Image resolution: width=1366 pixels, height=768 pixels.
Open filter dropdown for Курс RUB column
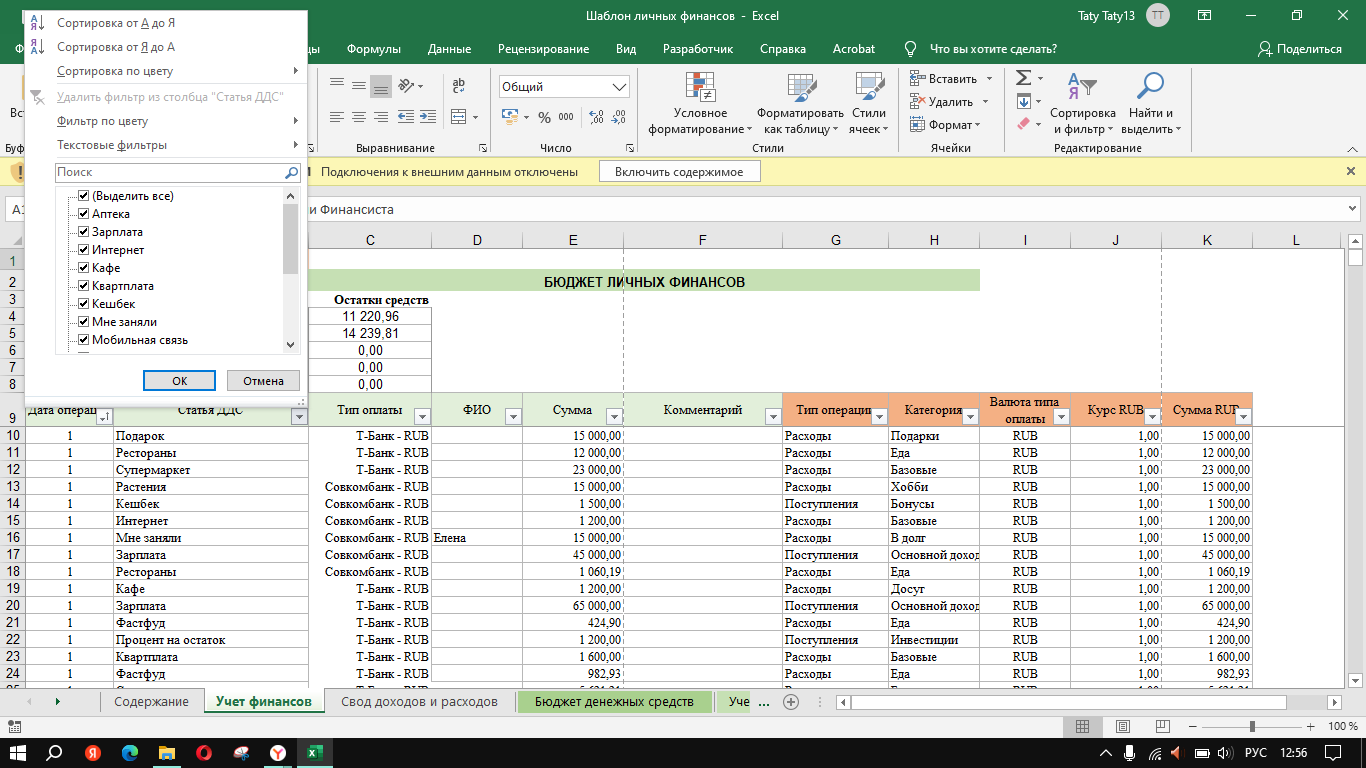(1151, 417)
